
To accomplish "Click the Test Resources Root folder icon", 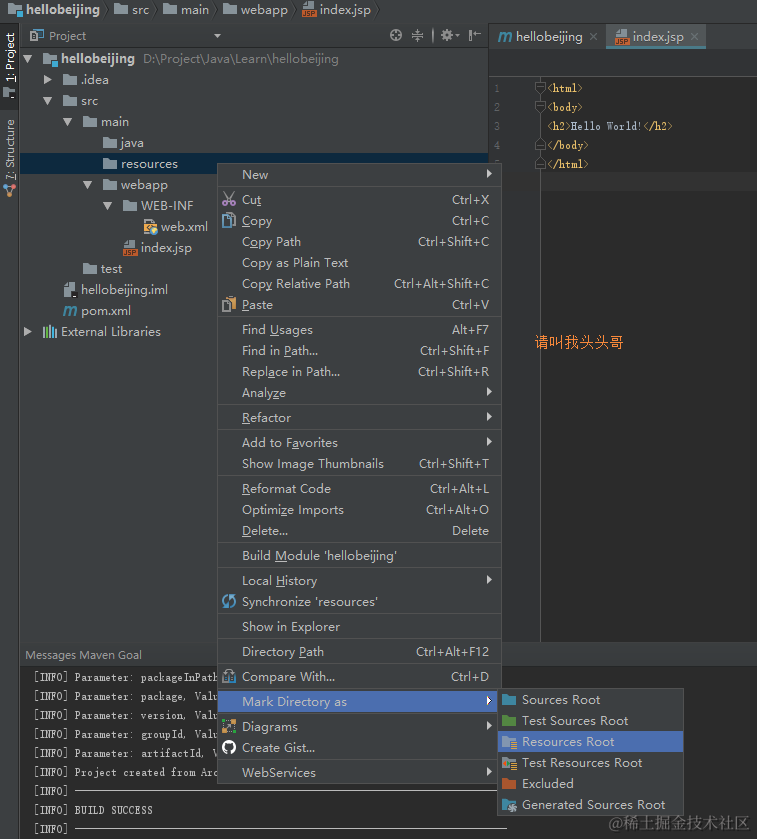I will click(x=509, y=762).
